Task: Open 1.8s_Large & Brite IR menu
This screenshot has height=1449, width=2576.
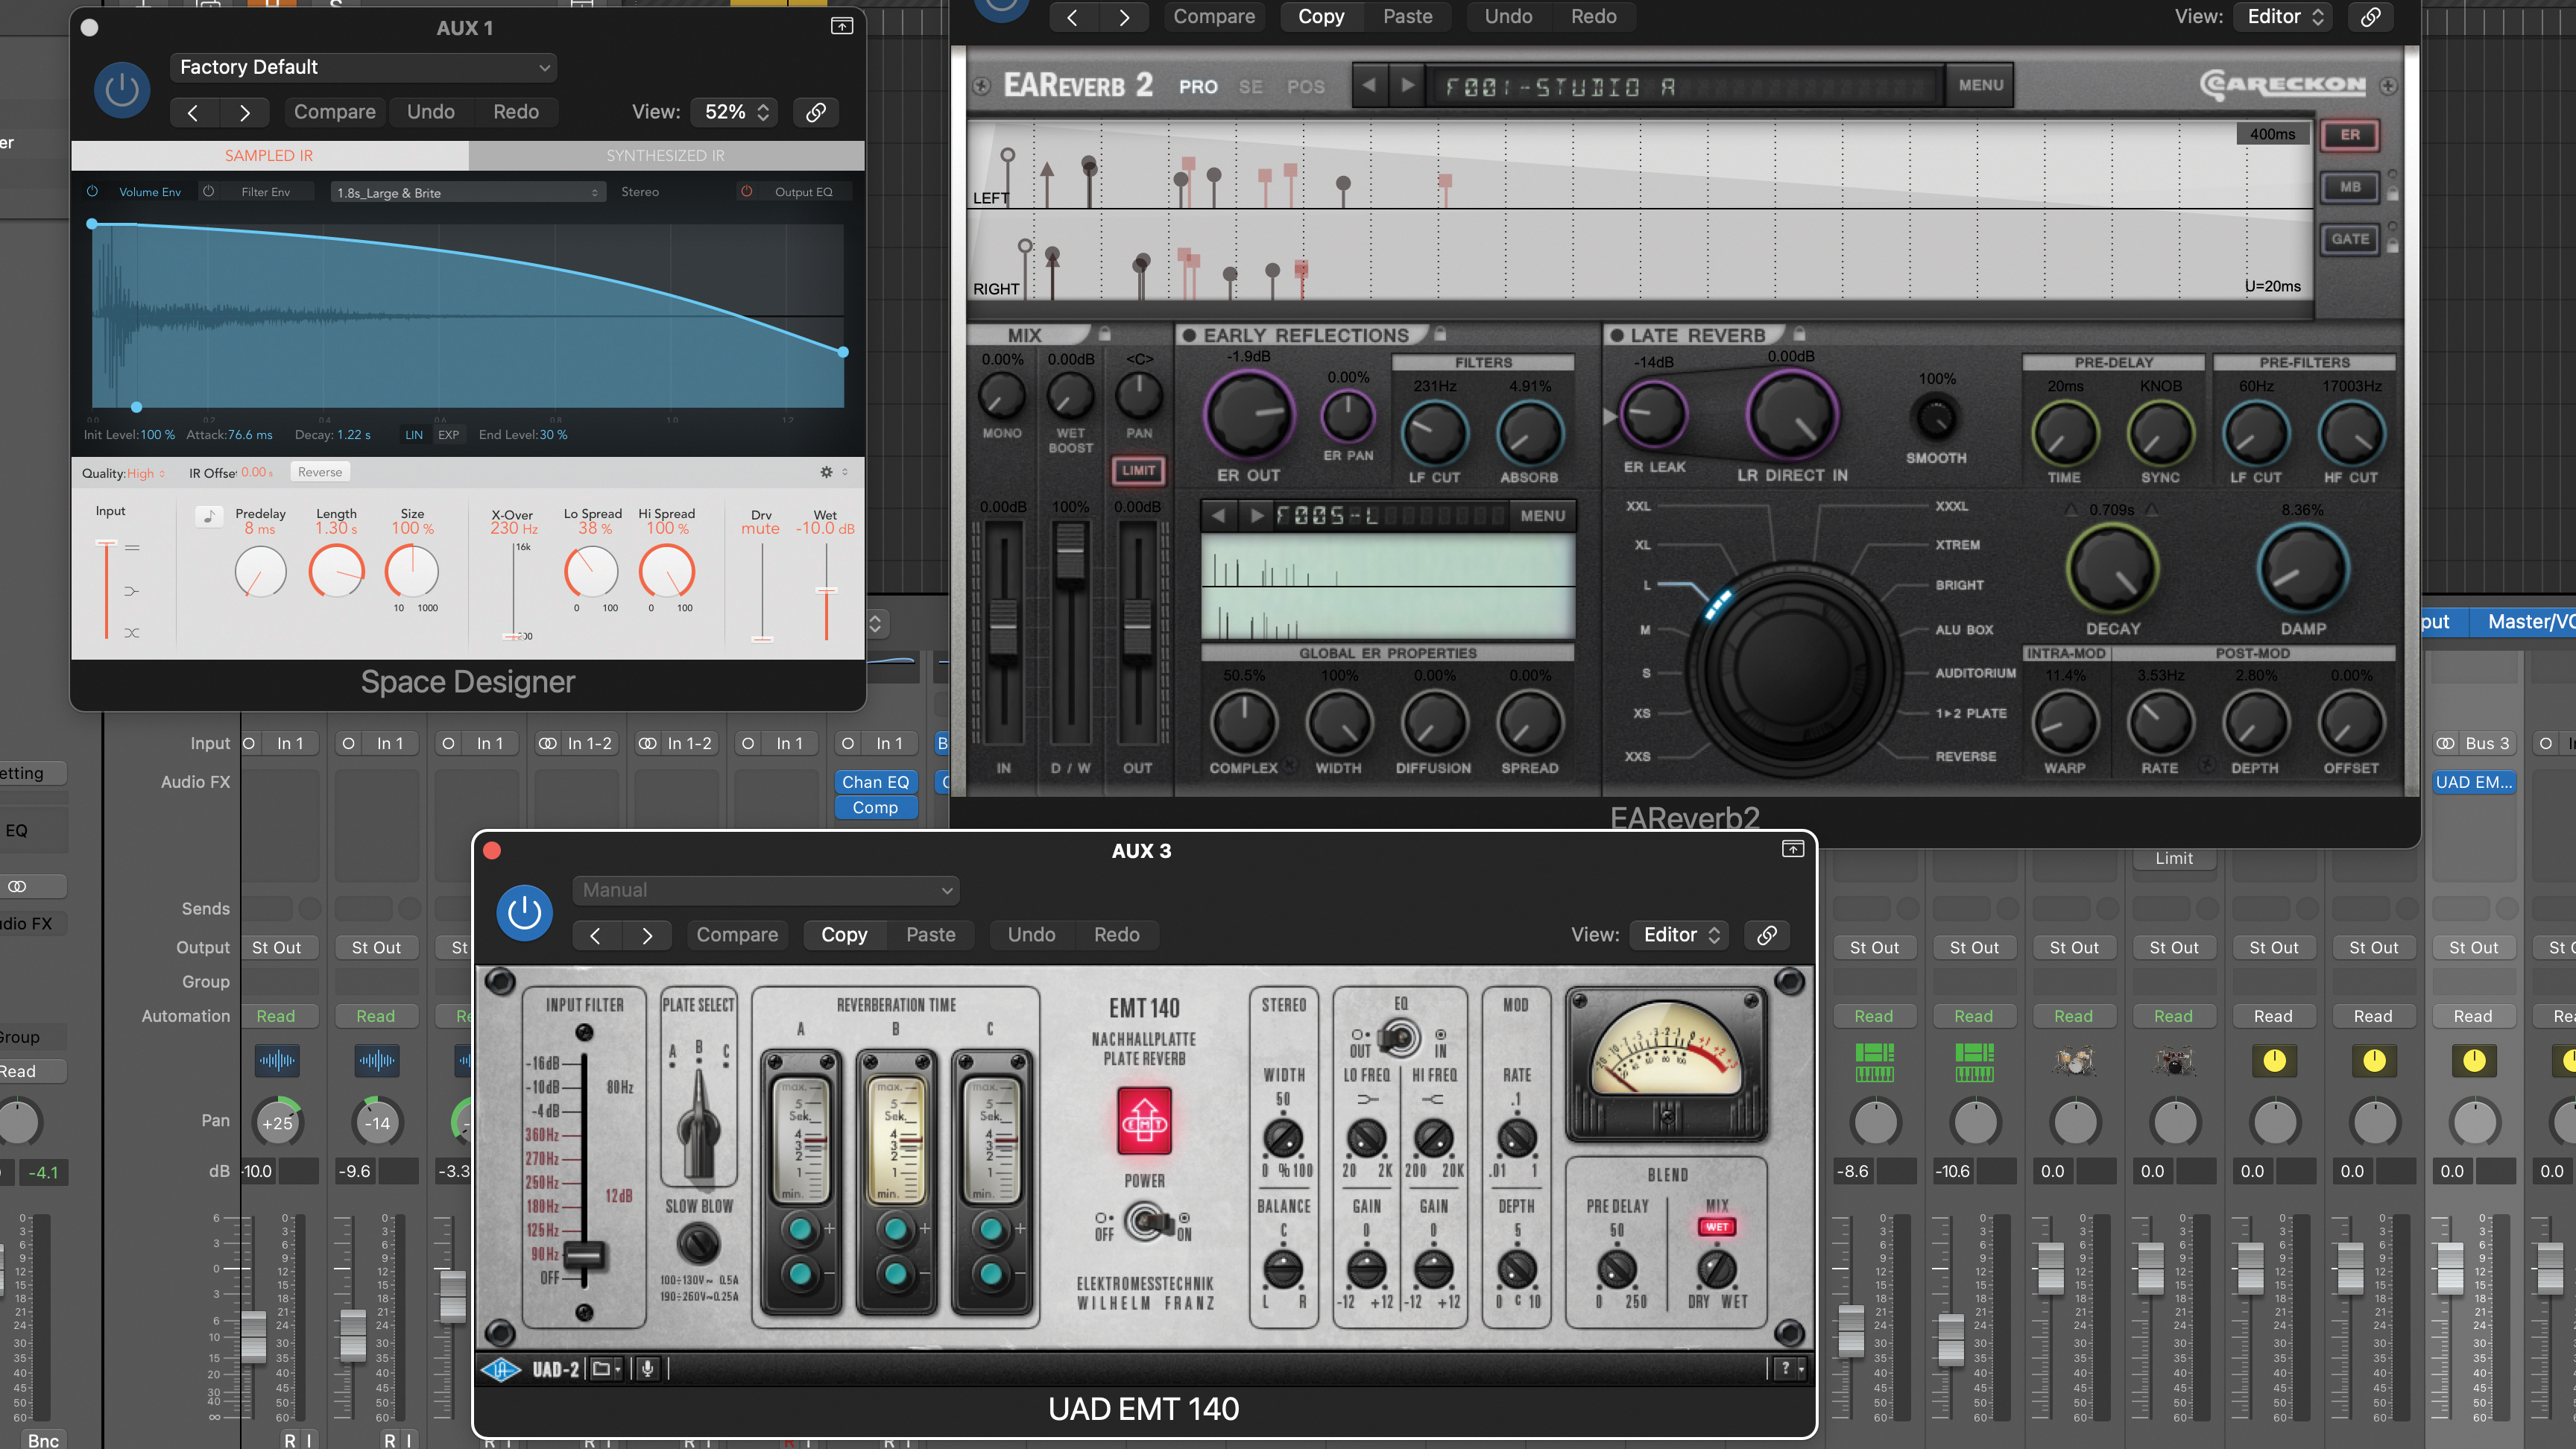Action: 468,192
